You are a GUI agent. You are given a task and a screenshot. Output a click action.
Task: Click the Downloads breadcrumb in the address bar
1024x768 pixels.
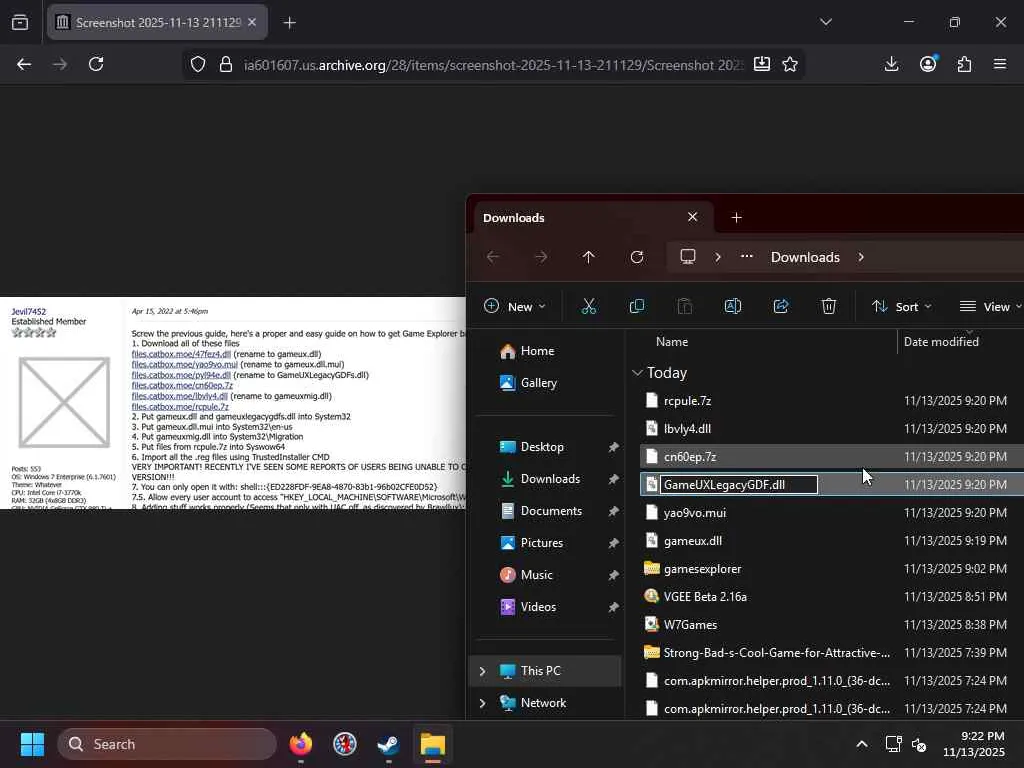[x=805, y=257]
